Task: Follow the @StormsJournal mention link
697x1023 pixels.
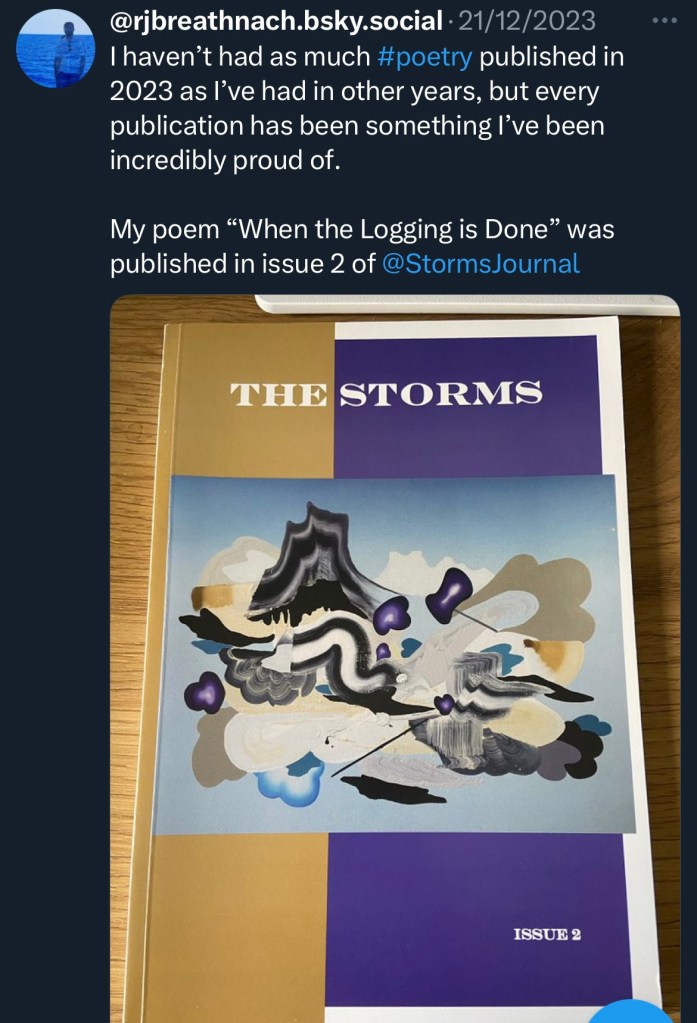Action: pyautogui.click(x=481, y=264)
